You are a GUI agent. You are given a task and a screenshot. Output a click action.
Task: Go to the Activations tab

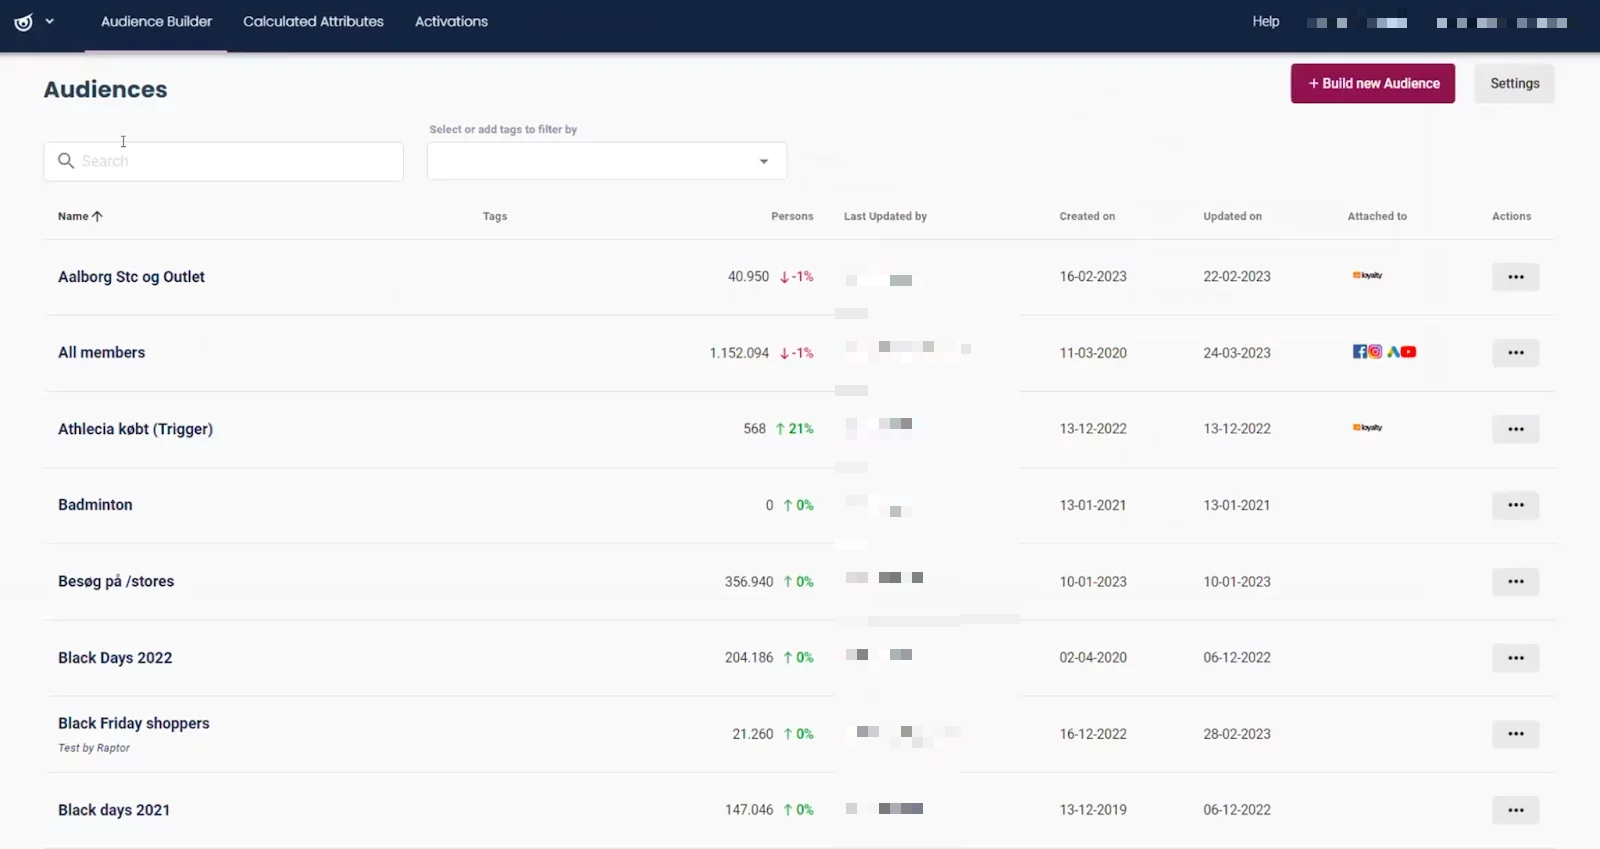(x=451, y=21)
